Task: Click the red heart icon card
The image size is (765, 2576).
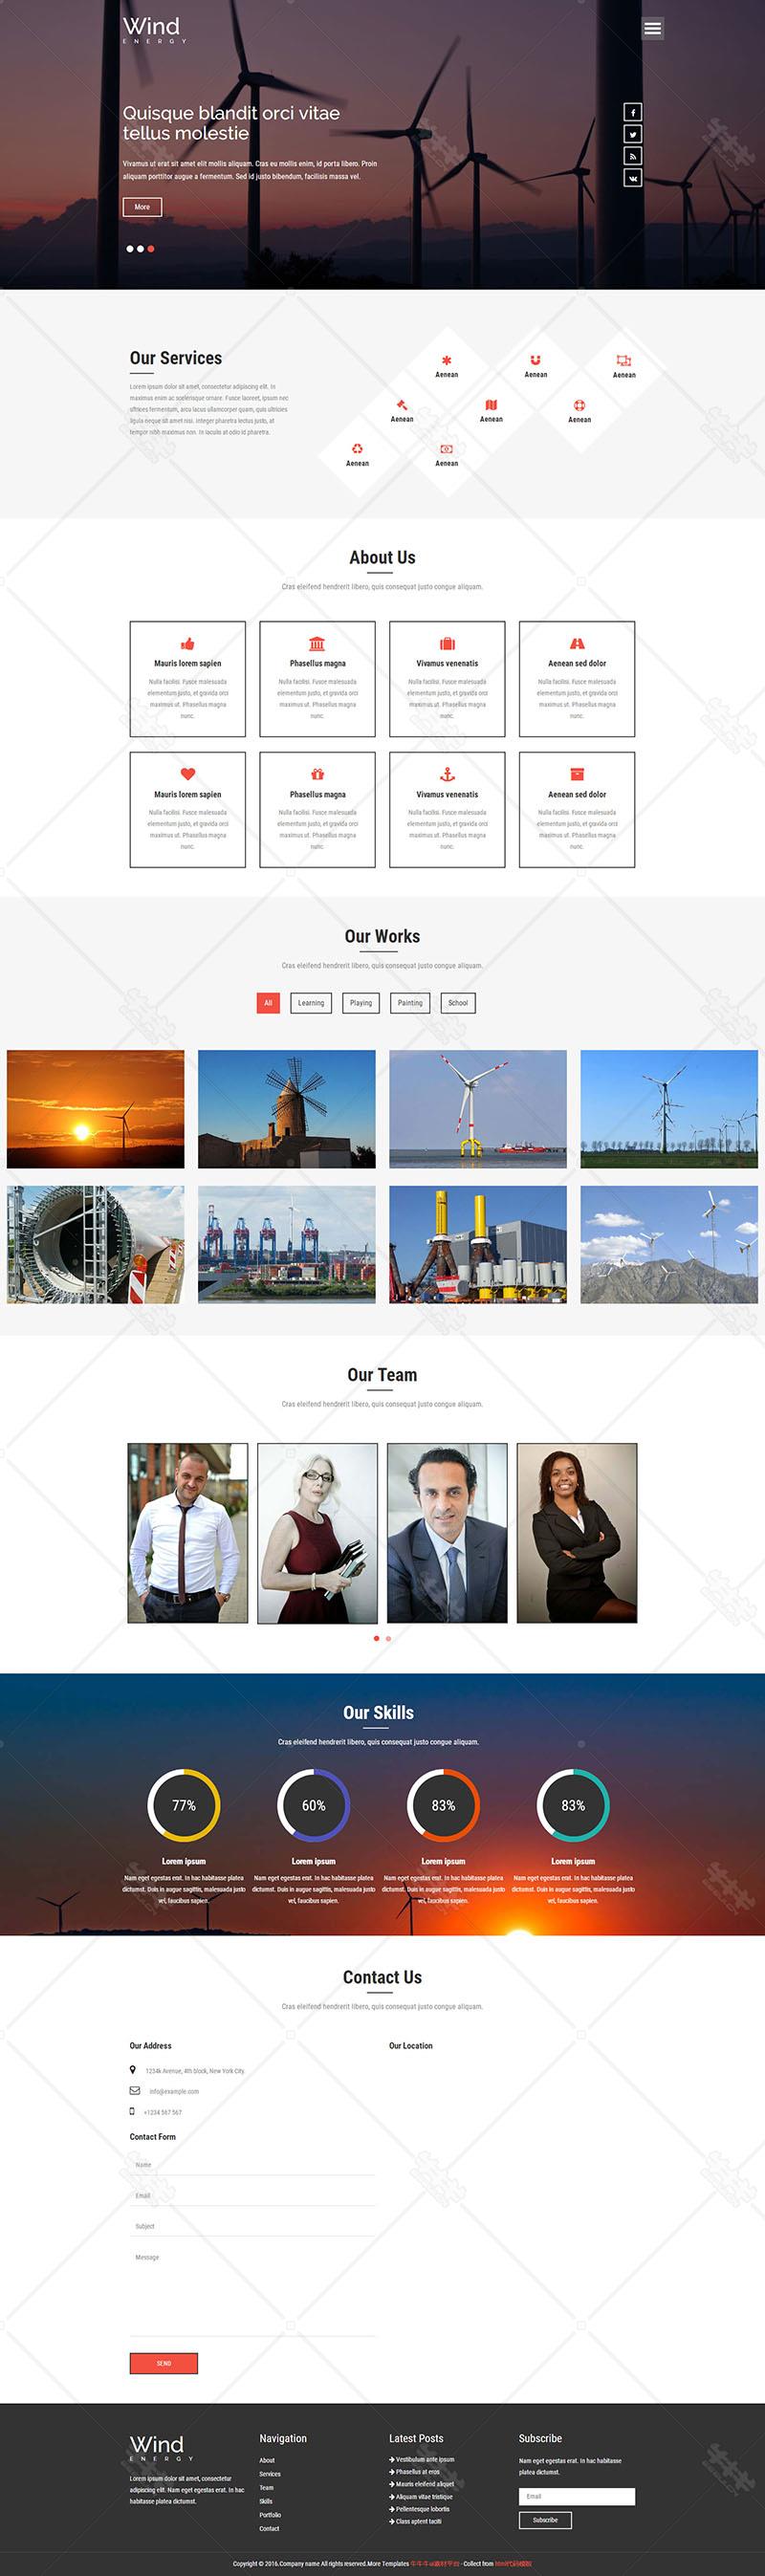Action: click(187, 810)
